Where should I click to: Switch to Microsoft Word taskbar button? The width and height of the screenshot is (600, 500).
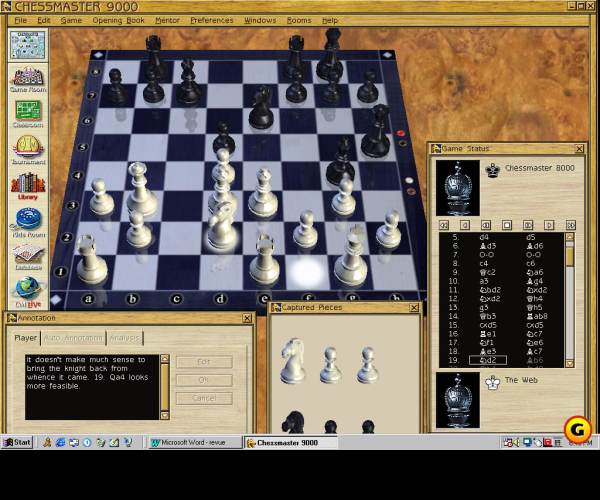pos(195,443)
